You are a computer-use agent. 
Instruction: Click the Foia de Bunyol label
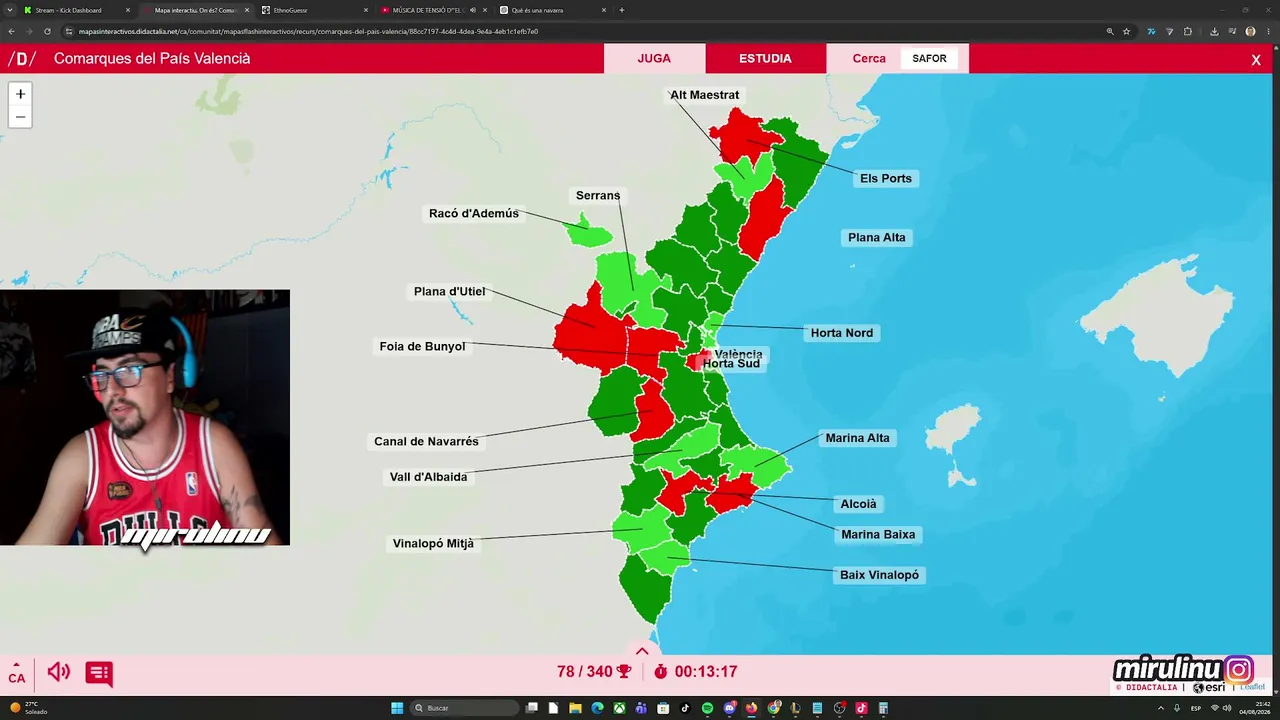click(422, 346)
